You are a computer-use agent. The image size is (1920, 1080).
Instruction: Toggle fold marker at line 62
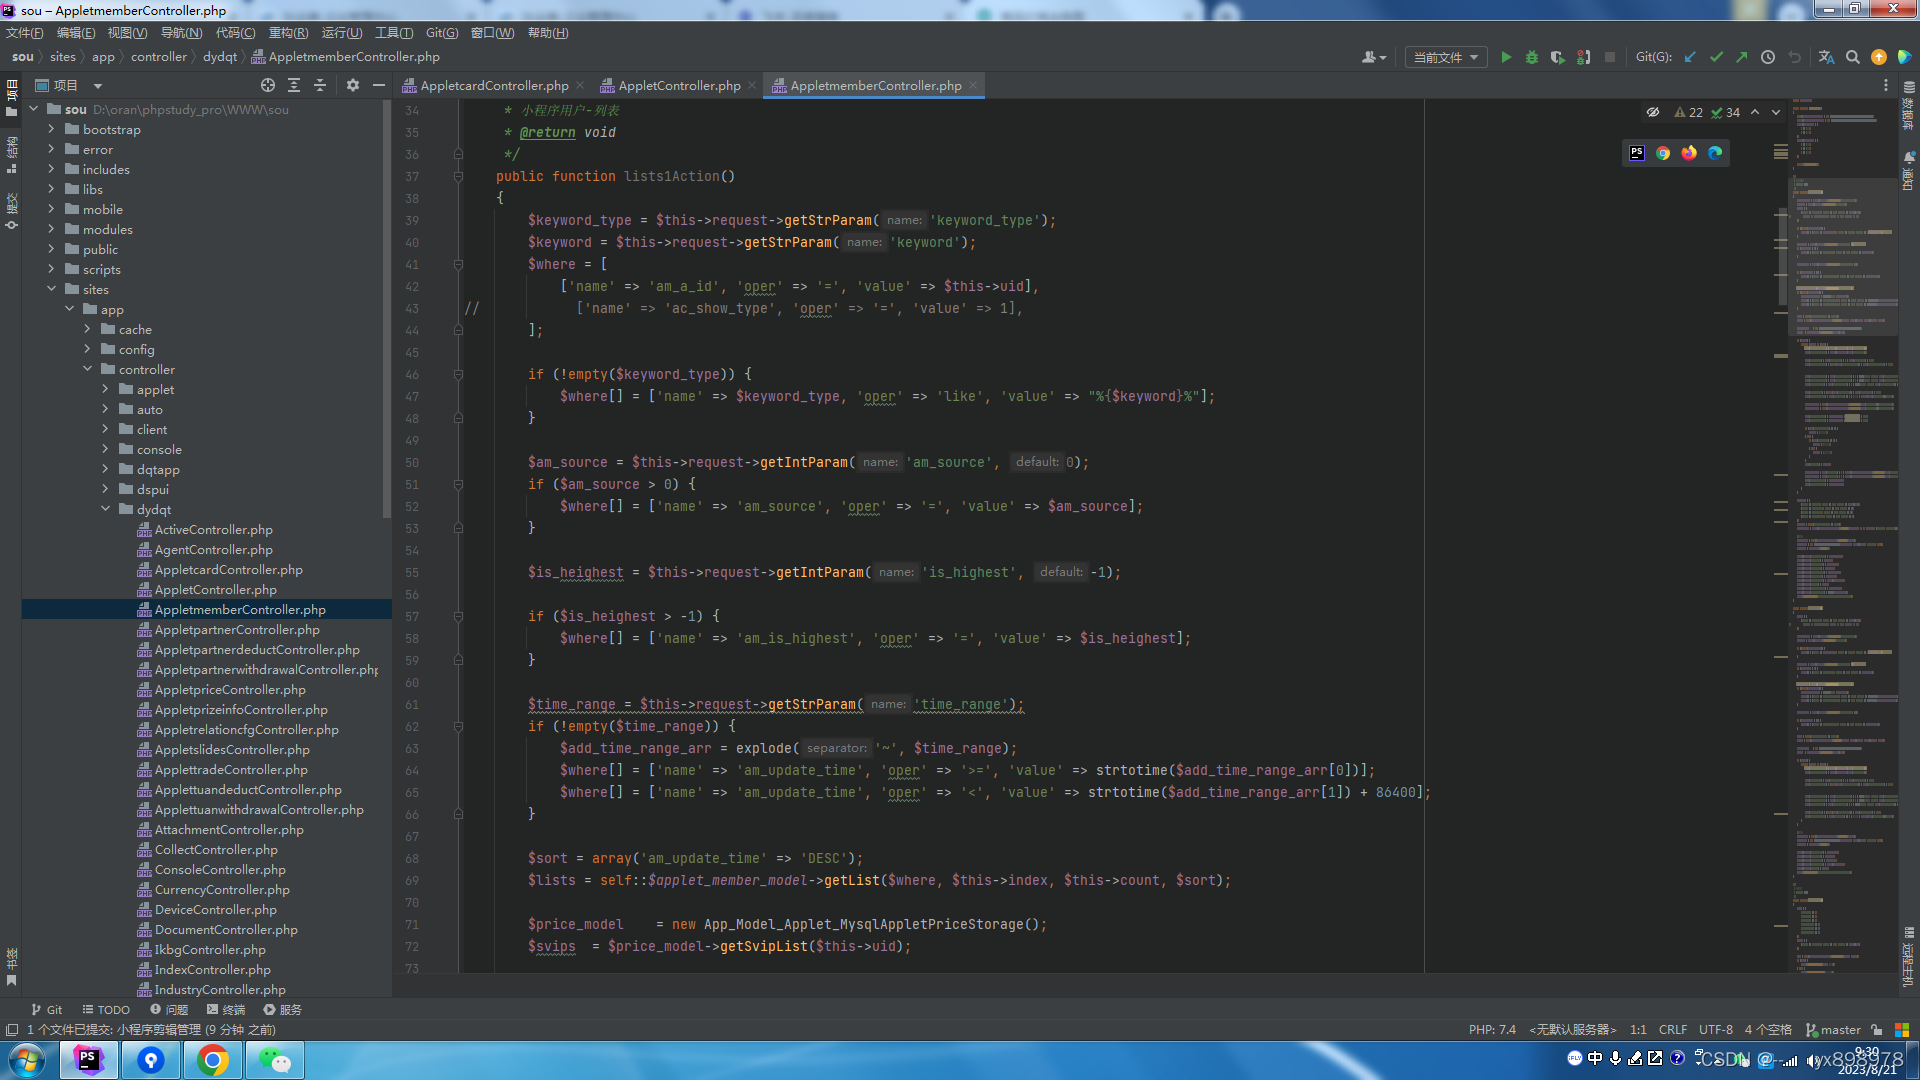458,727
